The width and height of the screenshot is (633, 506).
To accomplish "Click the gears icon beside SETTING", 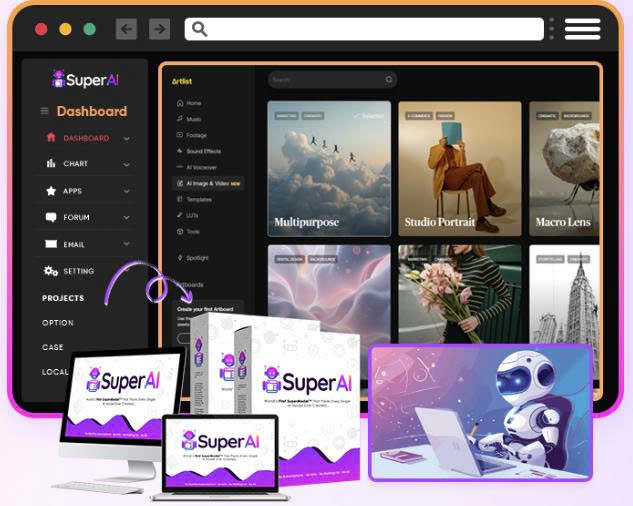I will [x=51, y=271].
